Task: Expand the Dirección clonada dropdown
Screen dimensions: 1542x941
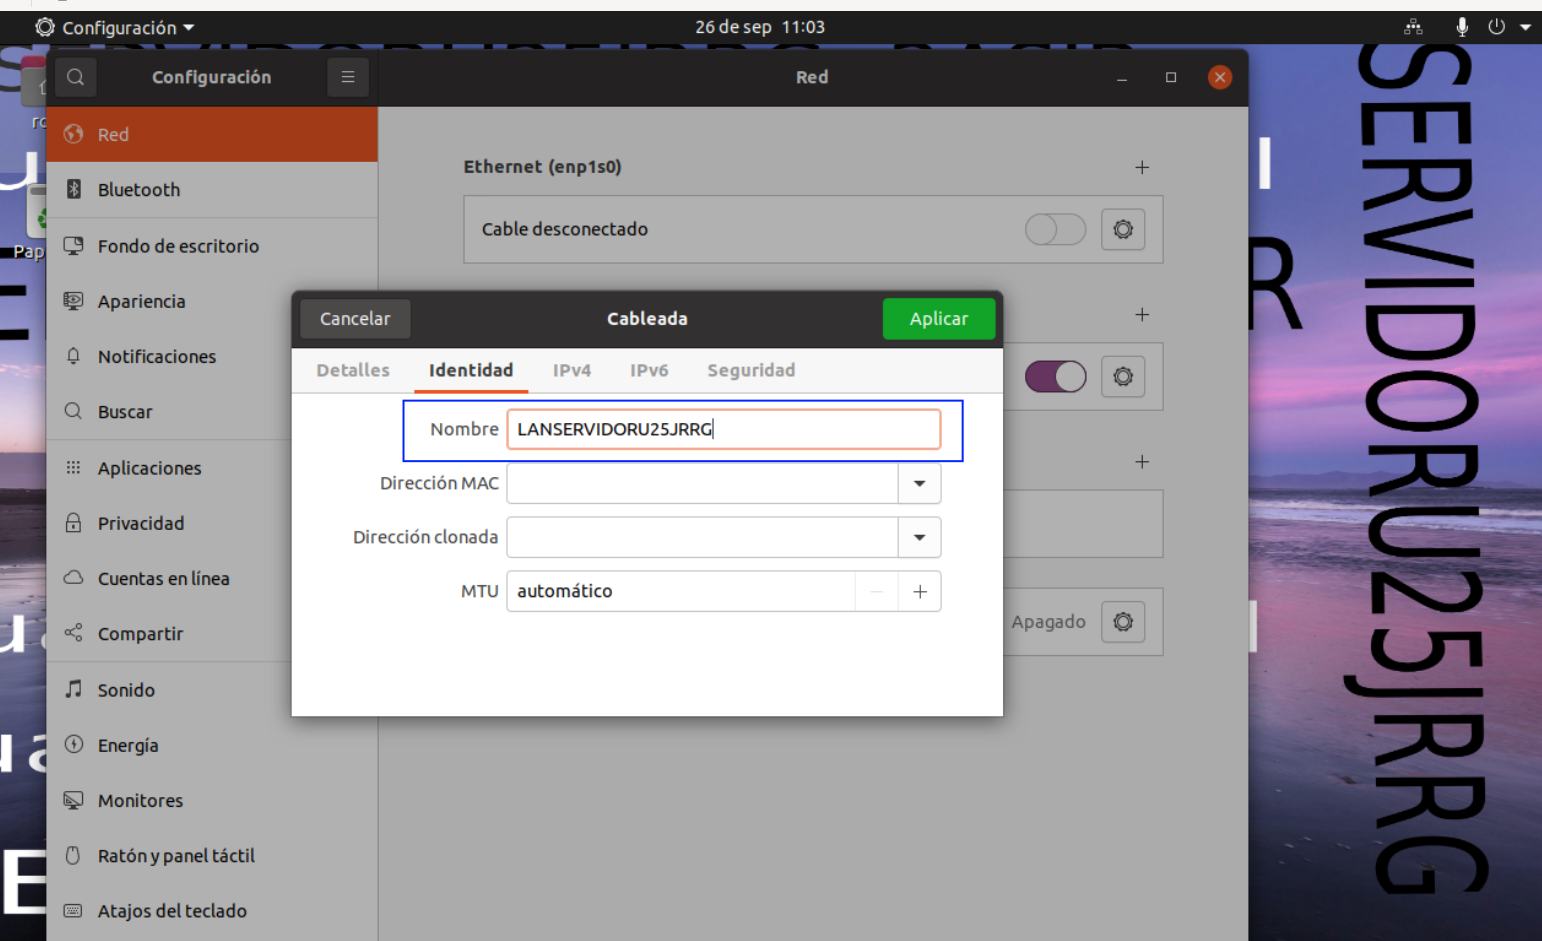Action: 919,538
